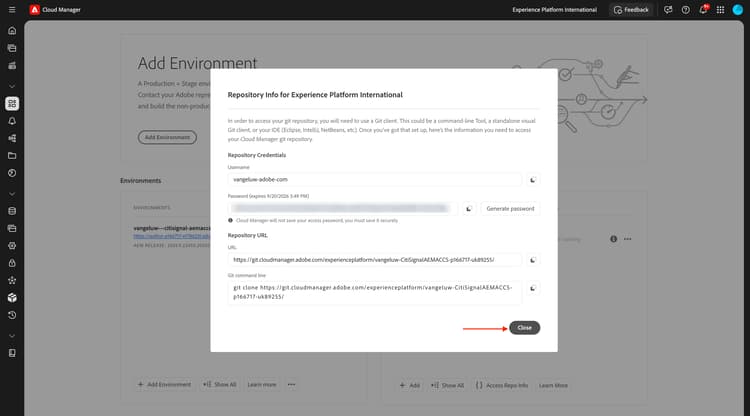Open the sparkle star icon in the sidebar
750x416 pixels.
[12, 280]
